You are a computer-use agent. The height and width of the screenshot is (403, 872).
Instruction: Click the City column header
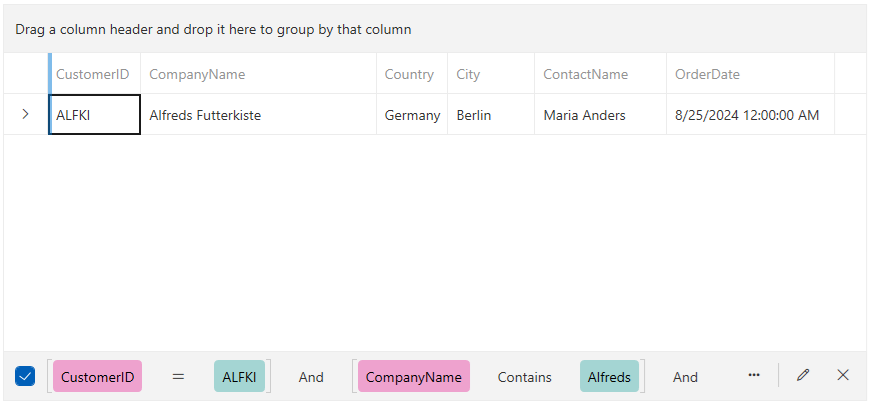point(468,74)
